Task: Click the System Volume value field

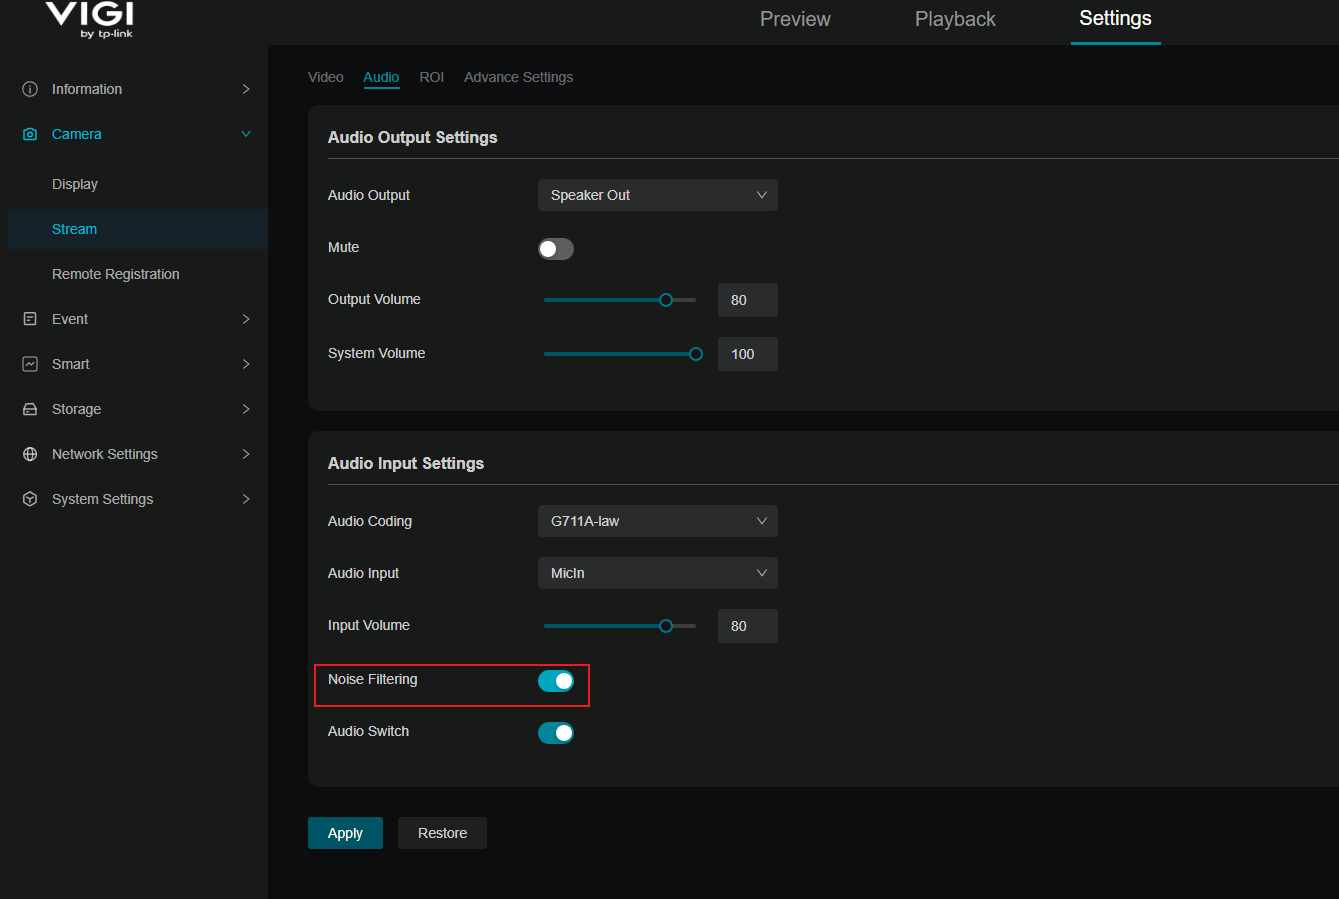Action: 748,354
